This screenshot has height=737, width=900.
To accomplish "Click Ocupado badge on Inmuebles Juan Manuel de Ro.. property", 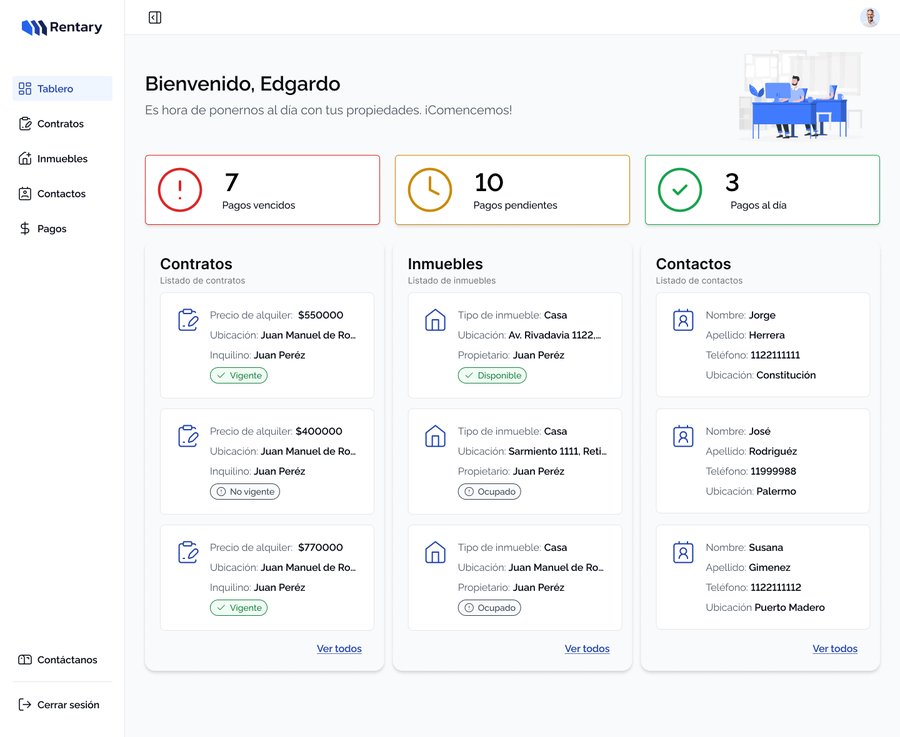I will [x=490, y=608].
